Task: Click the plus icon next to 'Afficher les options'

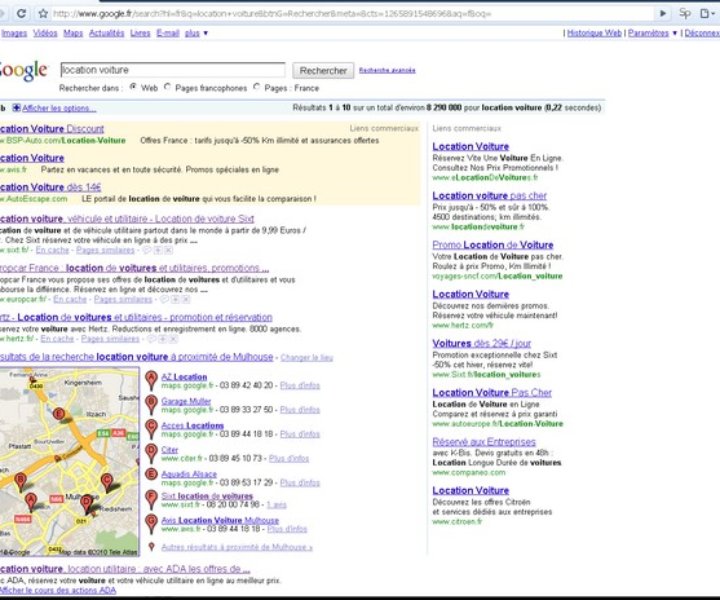Action: pyautogui.click(x=15, y=107)
